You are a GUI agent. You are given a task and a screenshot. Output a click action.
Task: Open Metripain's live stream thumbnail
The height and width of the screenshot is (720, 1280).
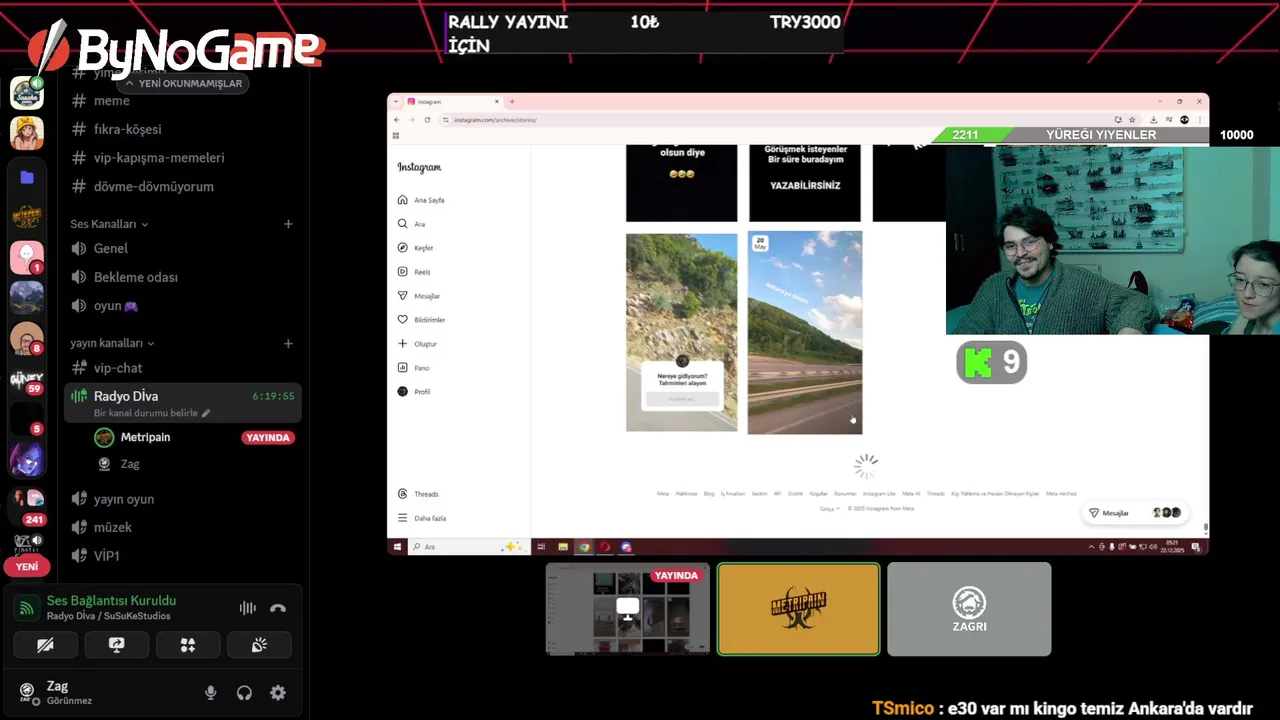pos(628,609)
